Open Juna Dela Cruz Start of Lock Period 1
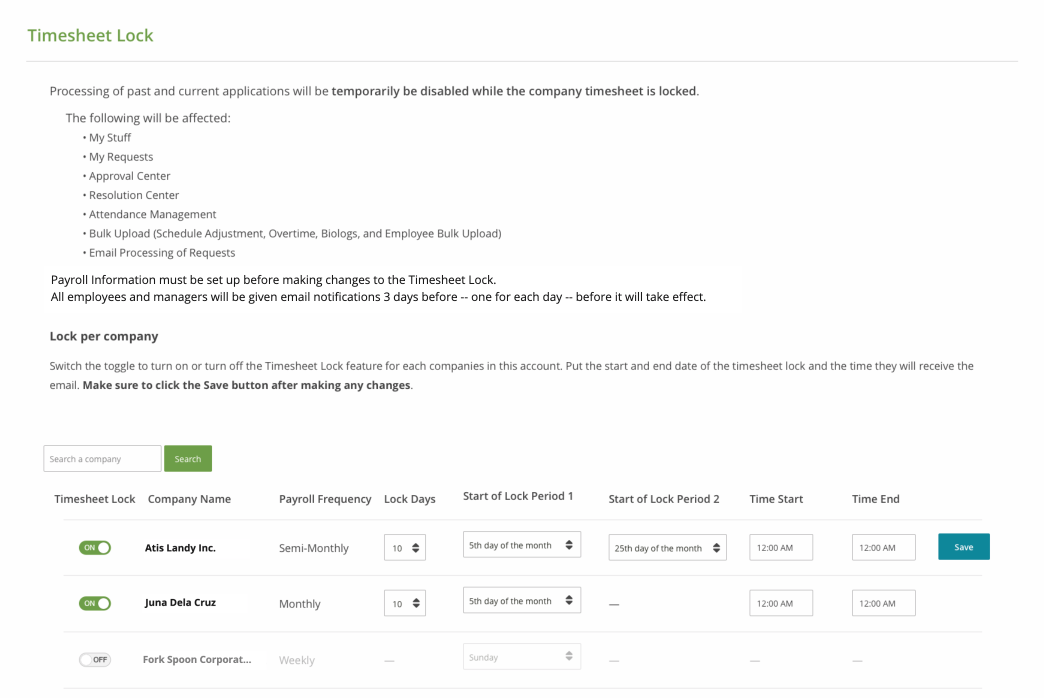The height and width of the screenshot is (698, 1044). (522, 601)
